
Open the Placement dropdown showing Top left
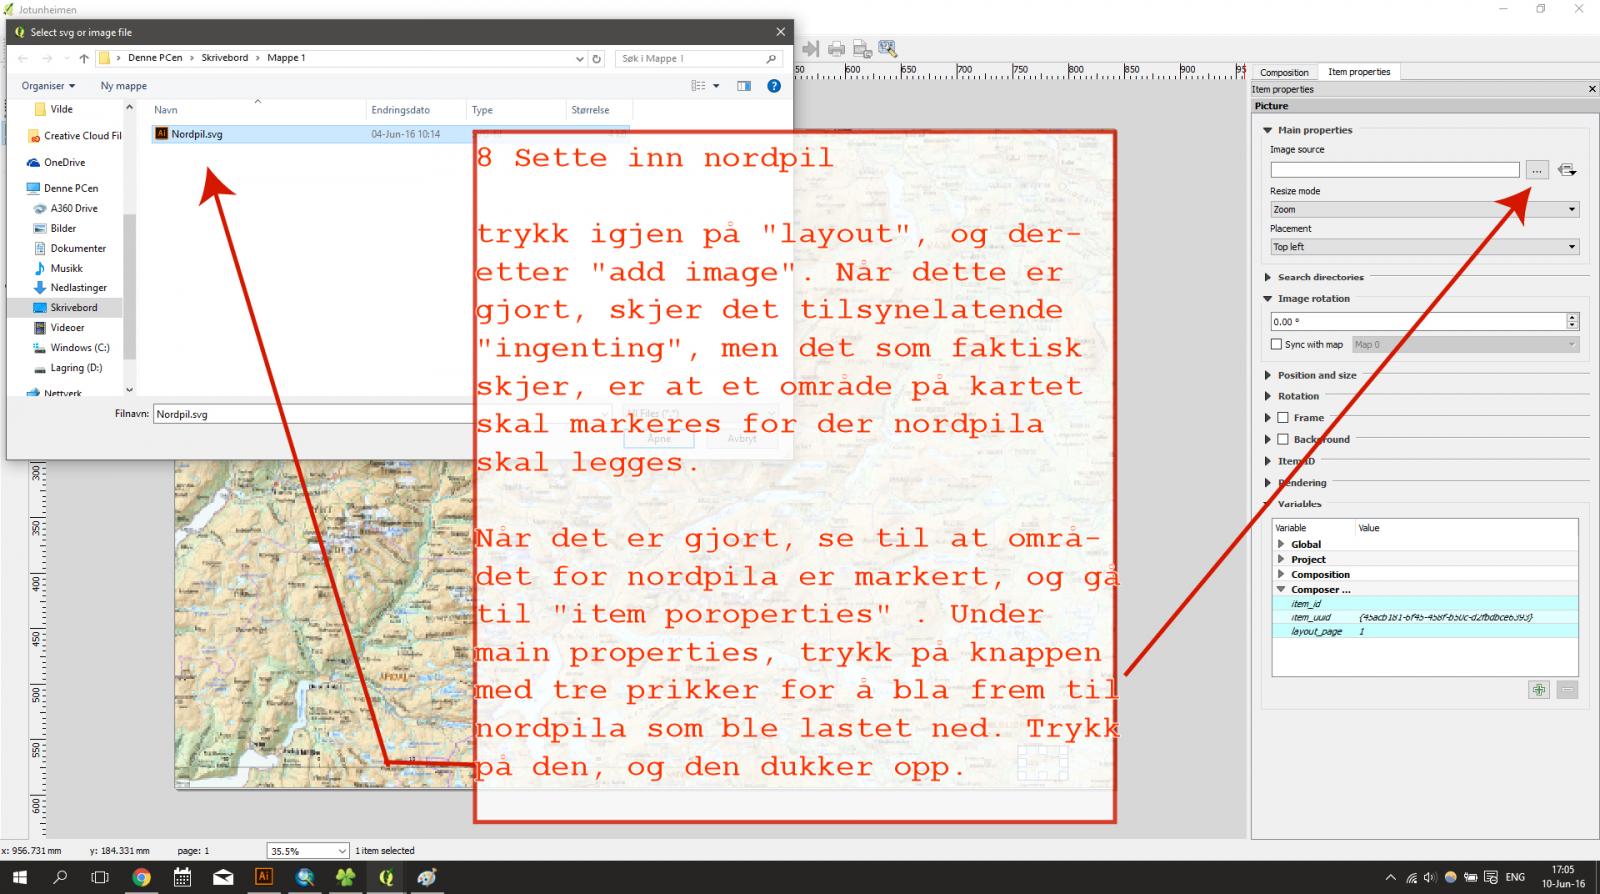(1424, 247)
